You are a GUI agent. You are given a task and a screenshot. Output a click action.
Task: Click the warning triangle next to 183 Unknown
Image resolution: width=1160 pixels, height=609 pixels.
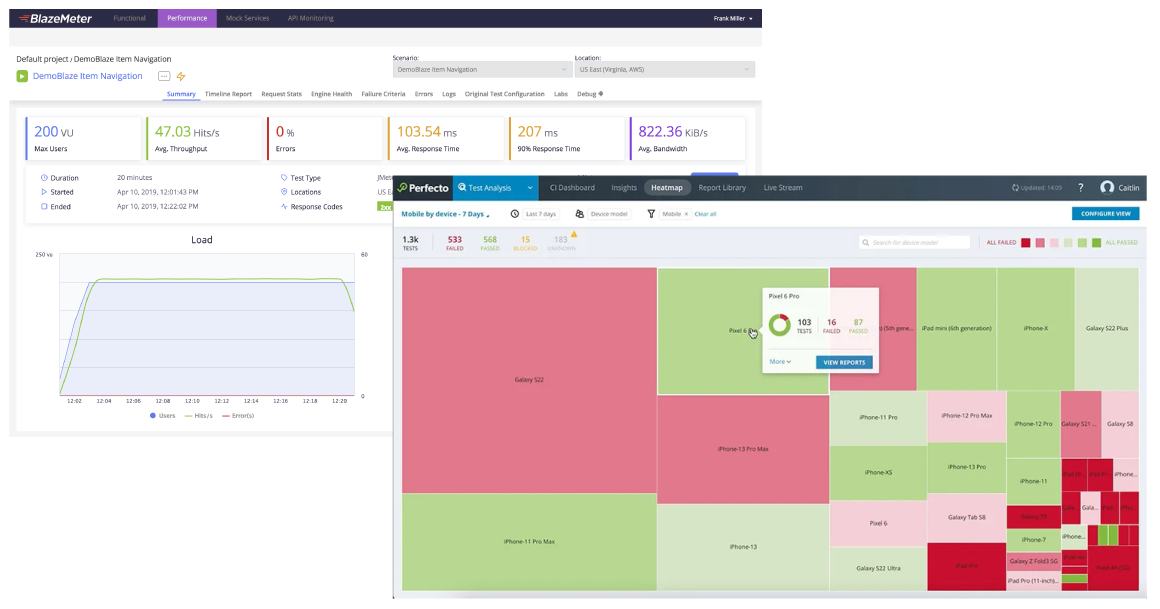(x=574, y=235)
